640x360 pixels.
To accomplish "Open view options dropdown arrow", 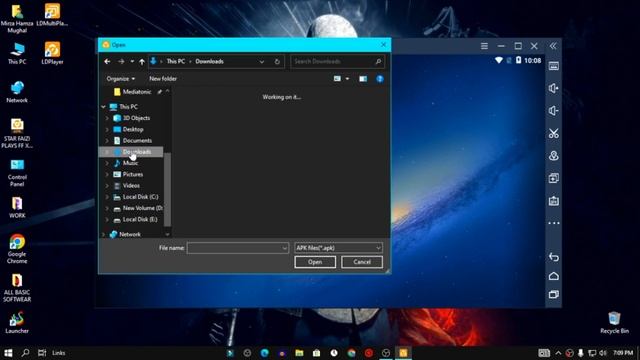I will pos(347,79).
